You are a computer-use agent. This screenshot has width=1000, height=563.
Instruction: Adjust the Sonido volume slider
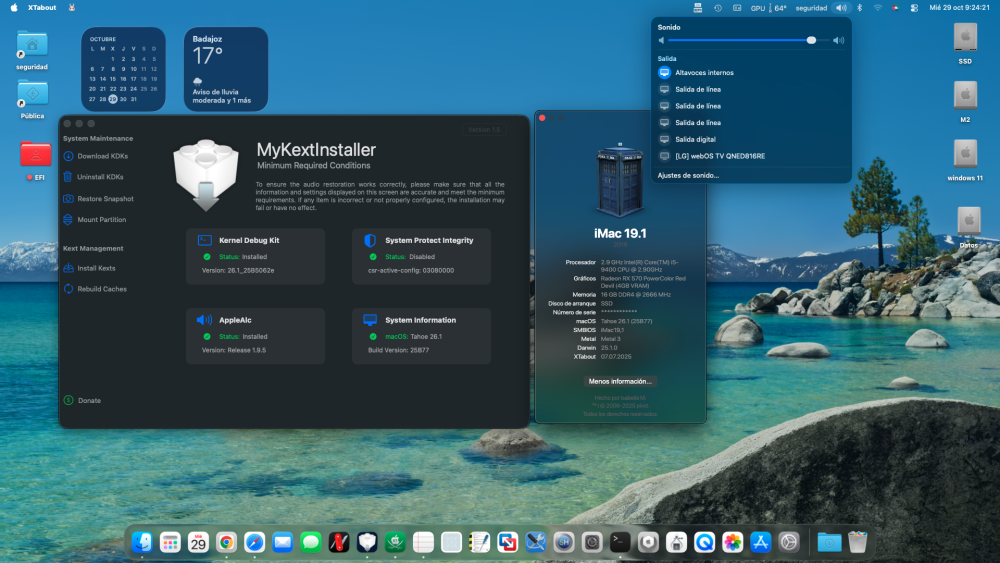[749, 40]
